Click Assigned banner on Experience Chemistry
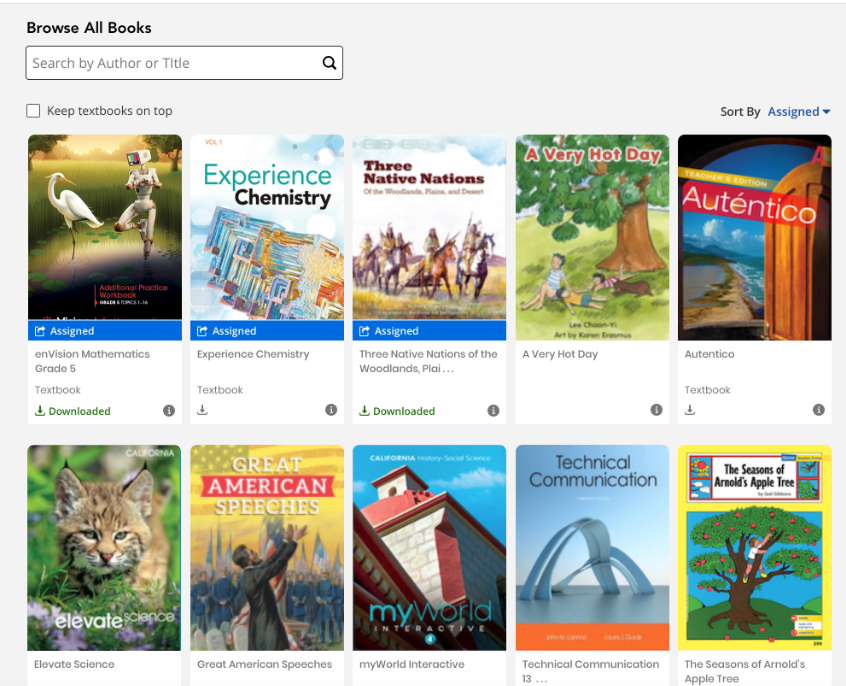 [267, 331]
